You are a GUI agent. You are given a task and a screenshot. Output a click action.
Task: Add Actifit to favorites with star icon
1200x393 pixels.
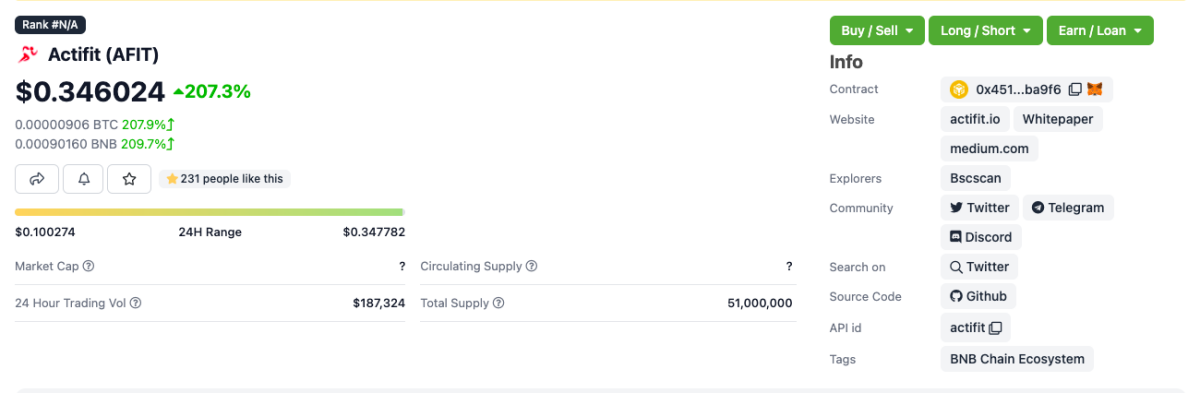point(129,179)
